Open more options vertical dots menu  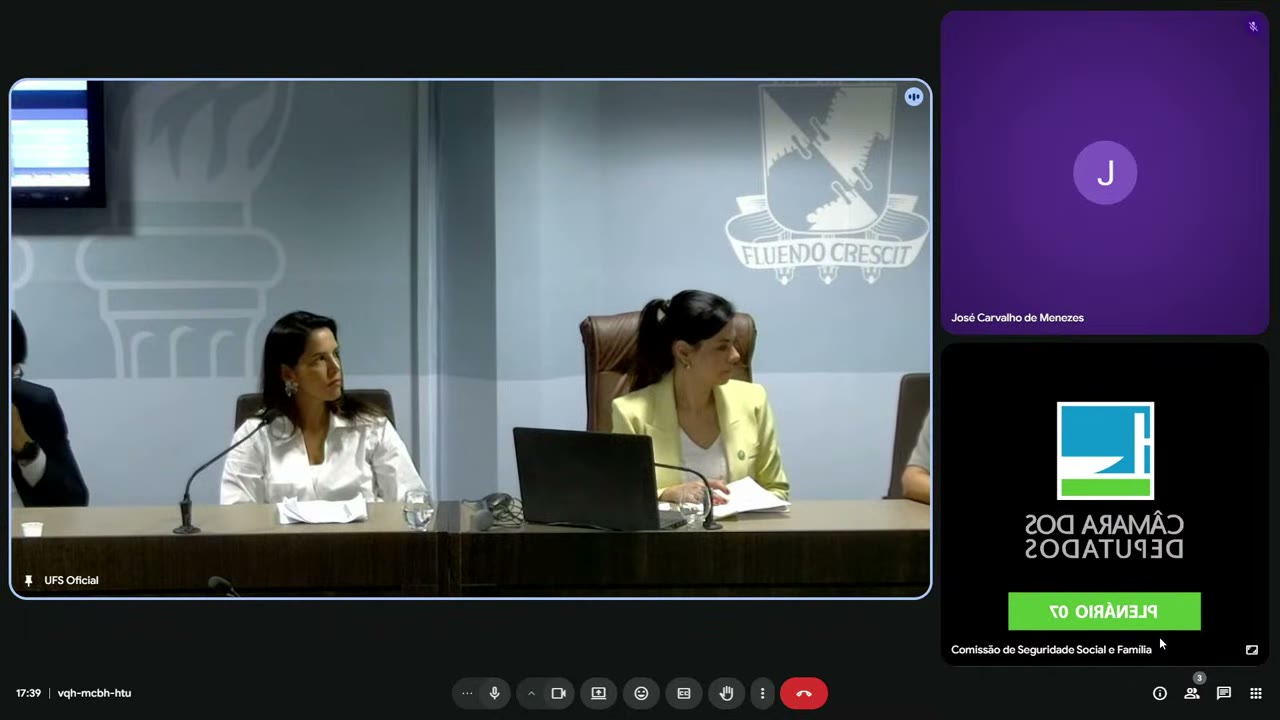[x=762, y=693]
